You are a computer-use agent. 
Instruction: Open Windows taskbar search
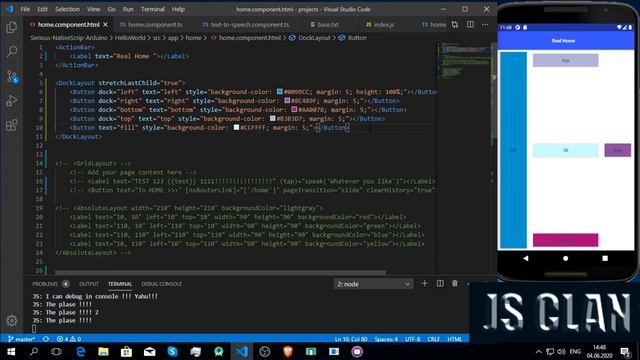coord(34,351)
